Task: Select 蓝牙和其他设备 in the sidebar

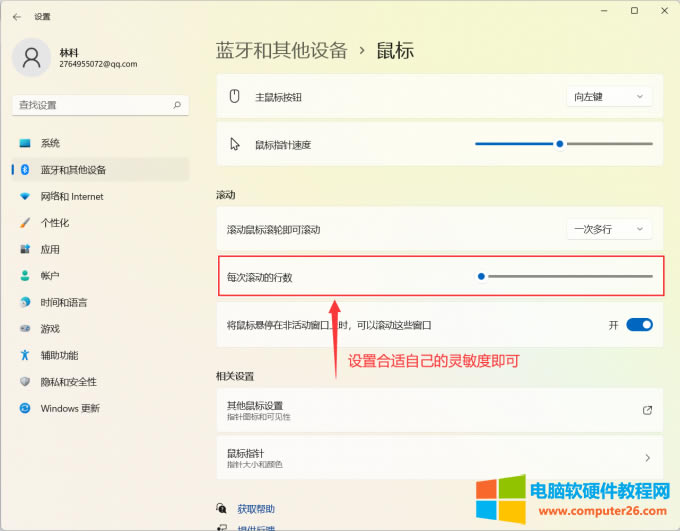Action: (73, 170)
